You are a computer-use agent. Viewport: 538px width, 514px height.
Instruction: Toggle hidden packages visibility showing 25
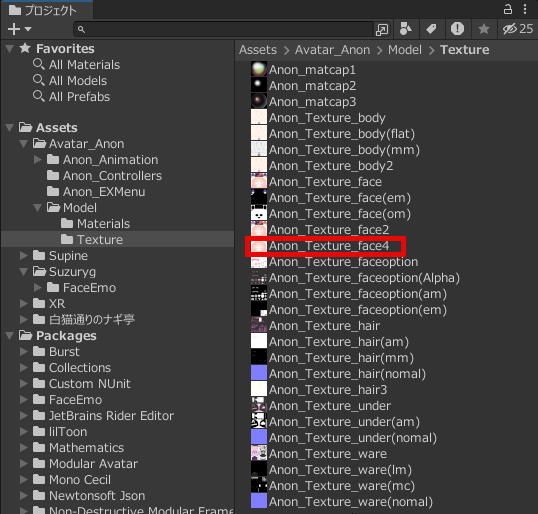coord(518,29)
